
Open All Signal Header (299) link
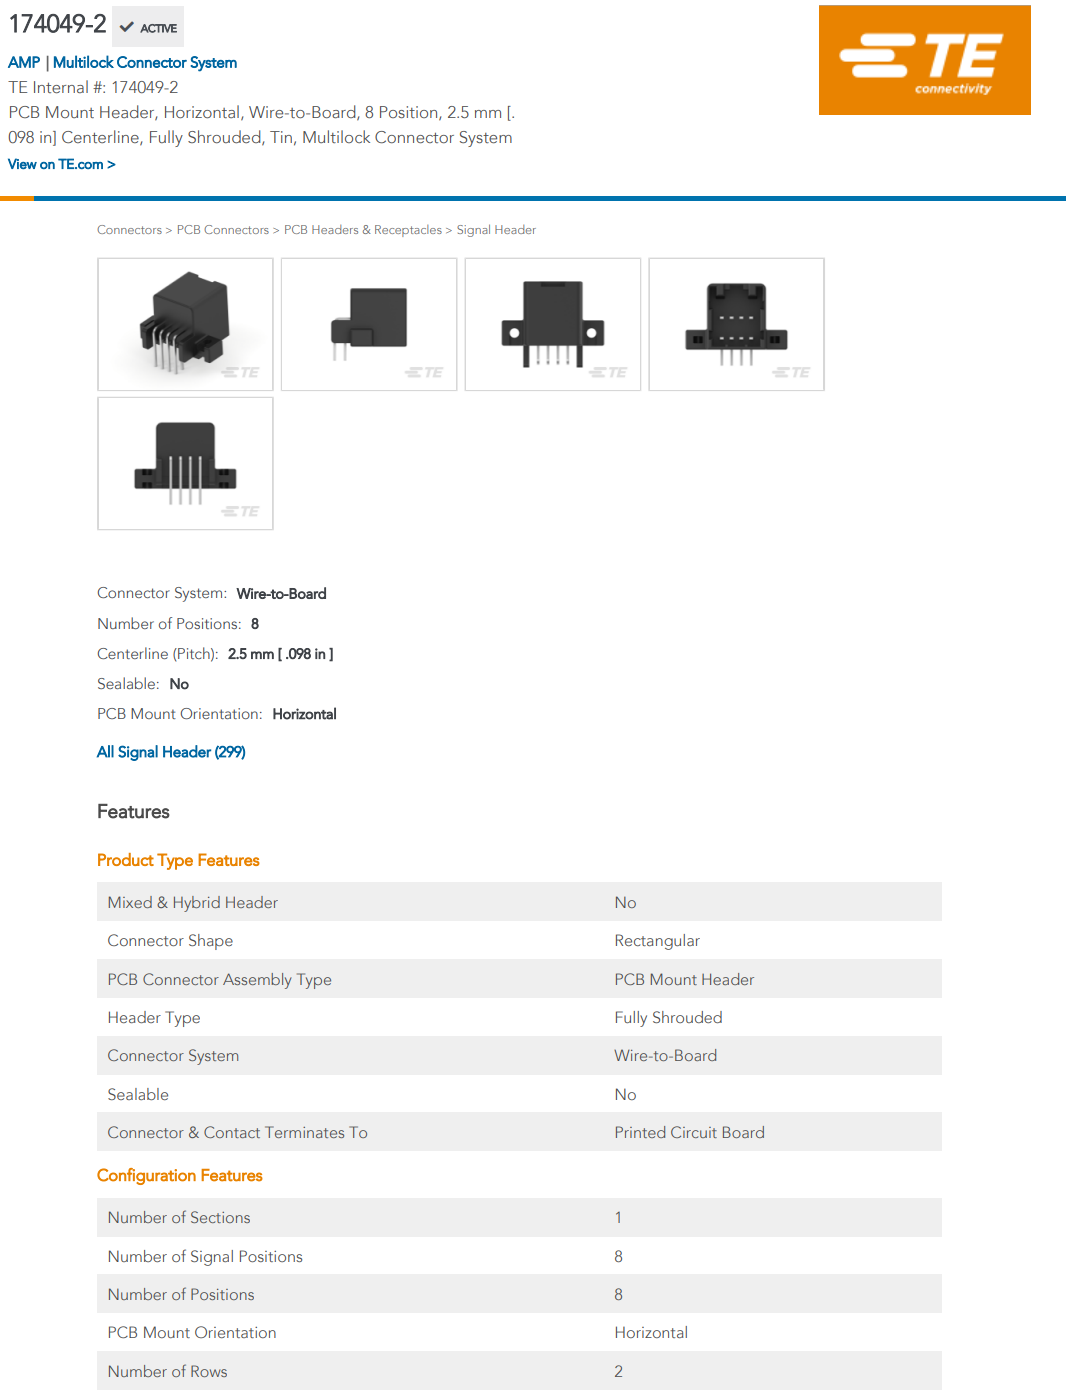(x=171, y=752)
